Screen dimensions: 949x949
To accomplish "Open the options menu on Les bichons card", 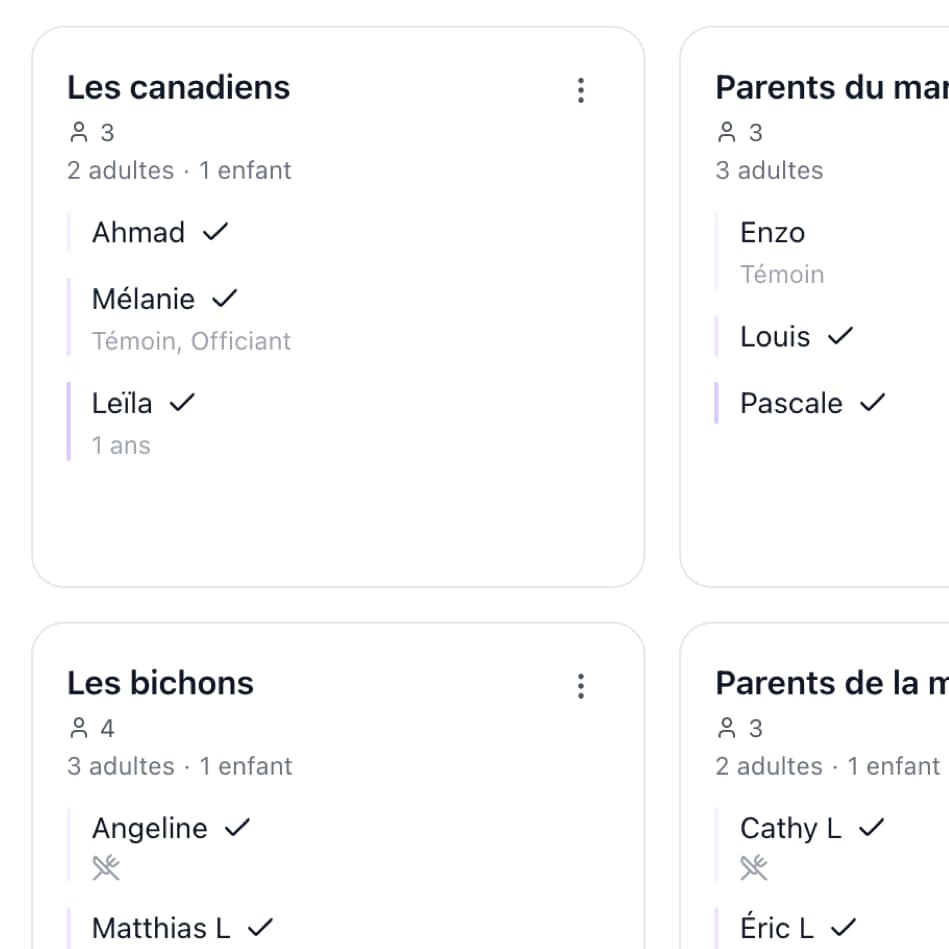I will click(x=581, y=686).
